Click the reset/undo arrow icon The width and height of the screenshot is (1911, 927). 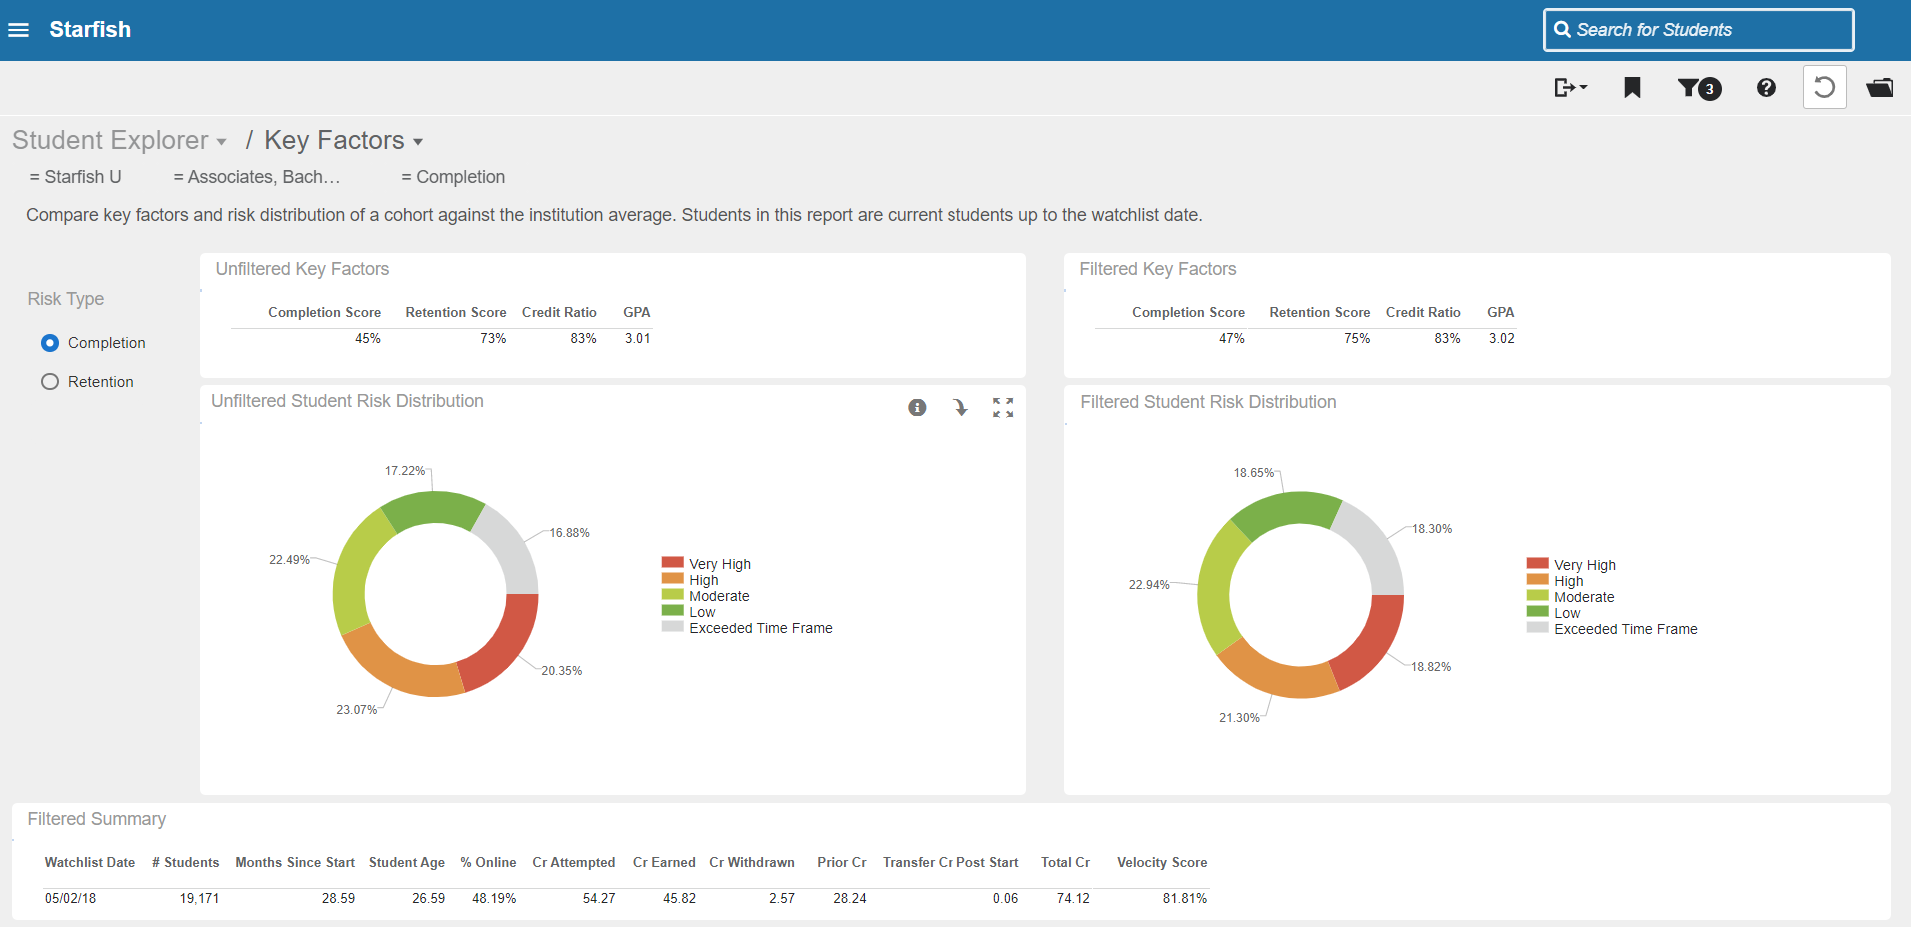click(1824, 88)
